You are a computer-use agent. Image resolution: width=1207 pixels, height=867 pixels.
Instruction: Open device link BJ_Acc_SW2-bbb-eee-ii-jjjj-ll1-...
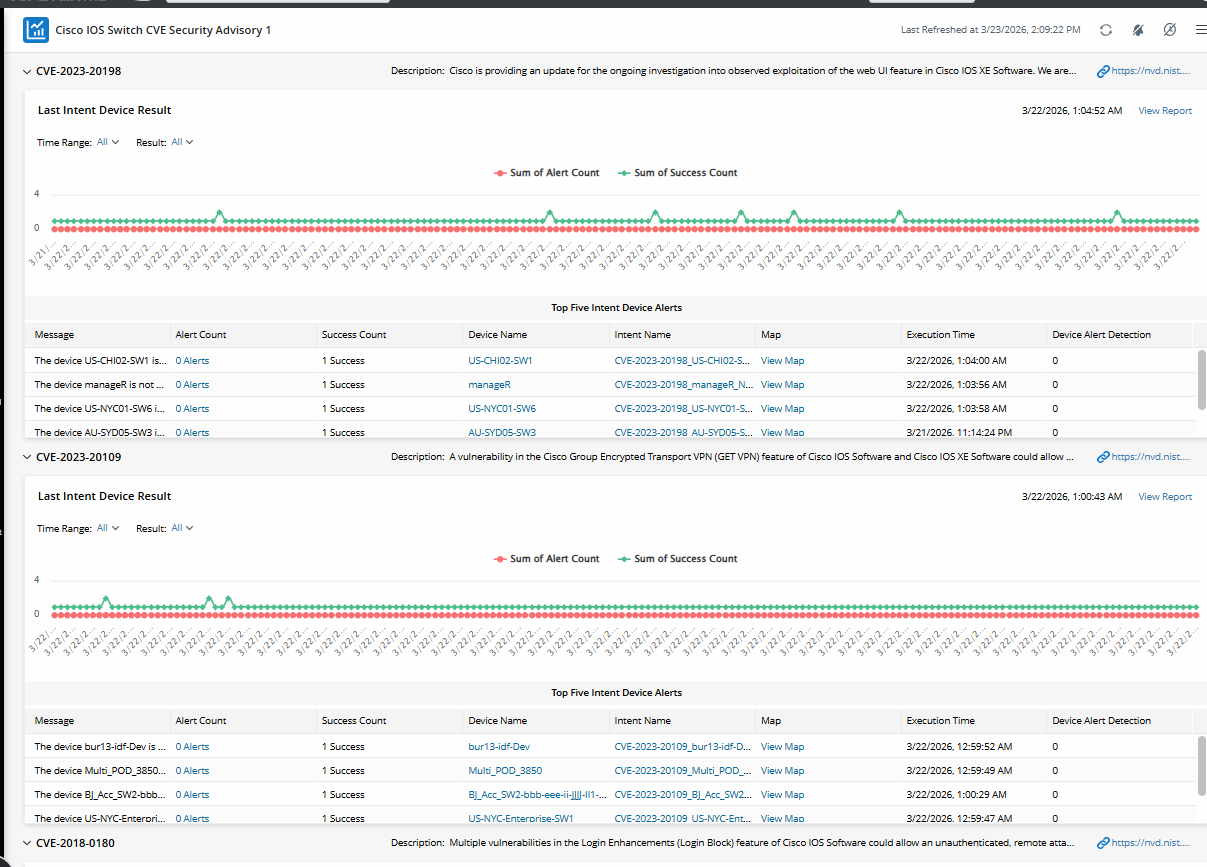tap(538, 795)
